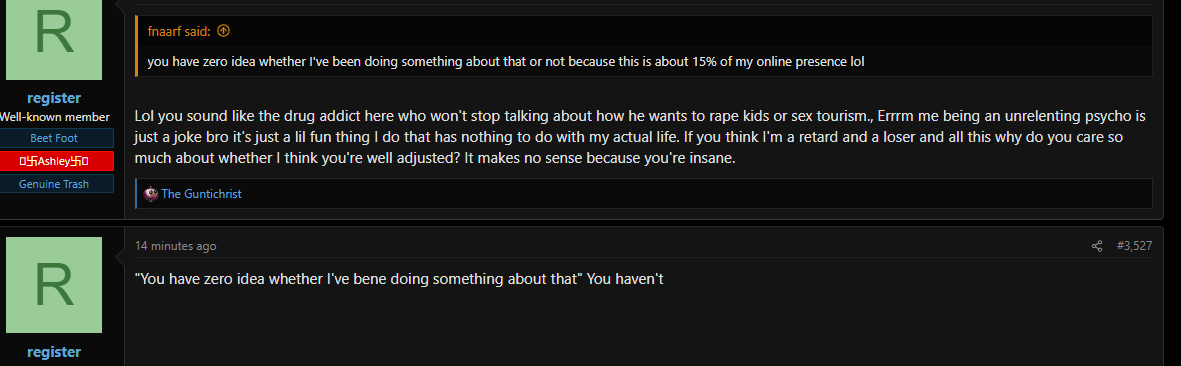Open the upper "register" username profile
1181x366 pixels.
(x=54, y=98)
